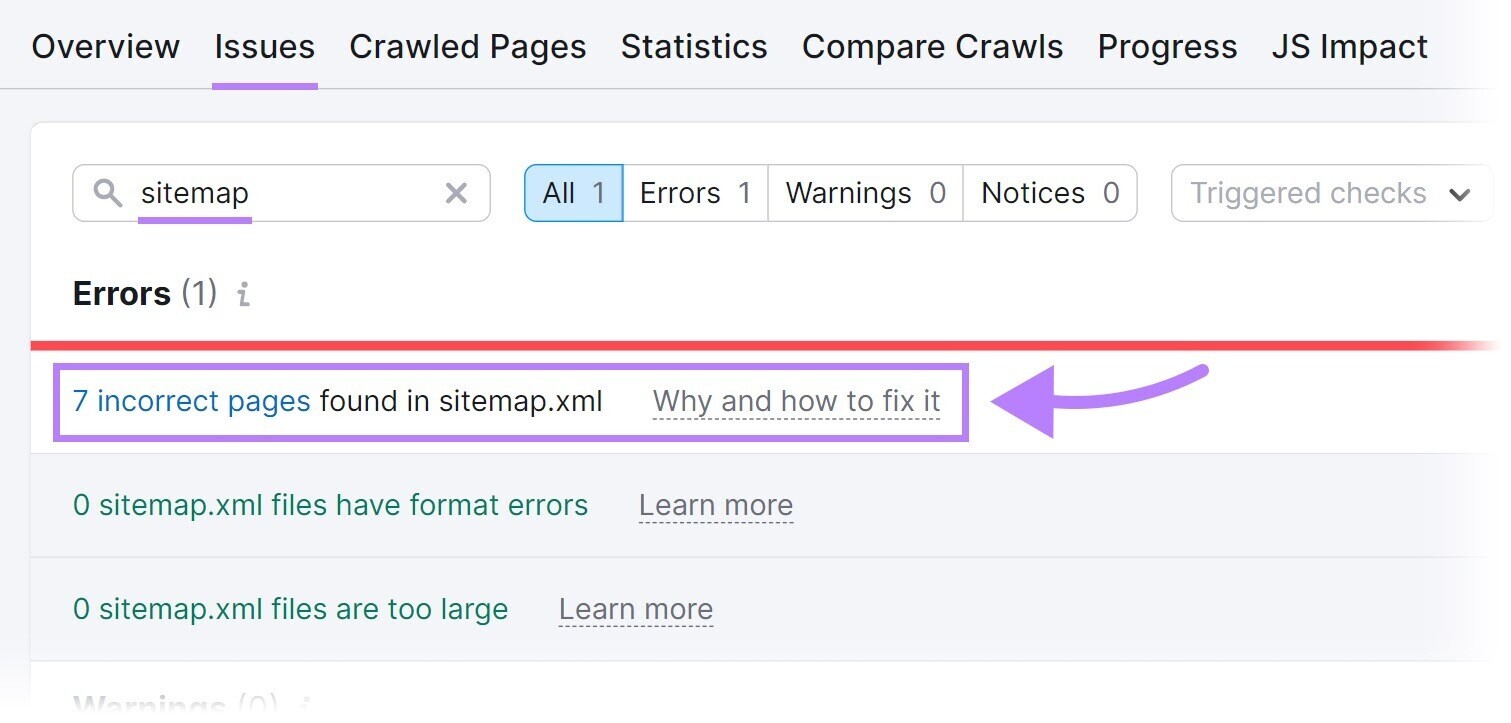Click Learn more next to format errors issue
This screenshot has height=723, width=1511.
coord(716,505)
